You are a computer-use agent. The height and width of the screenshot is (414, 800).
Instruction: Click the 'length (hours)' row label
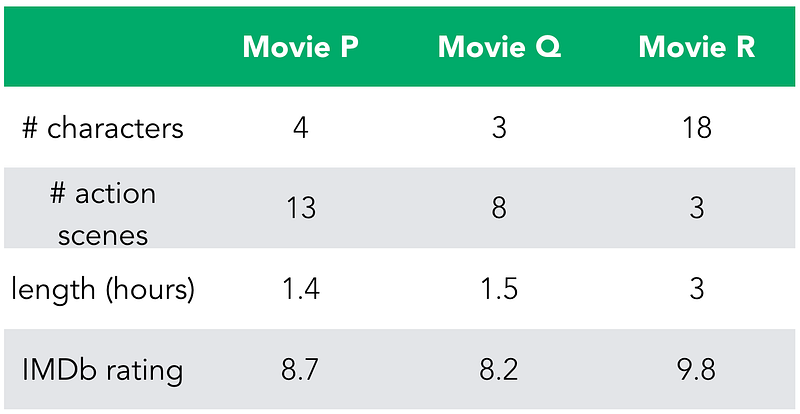pos(103,290)
